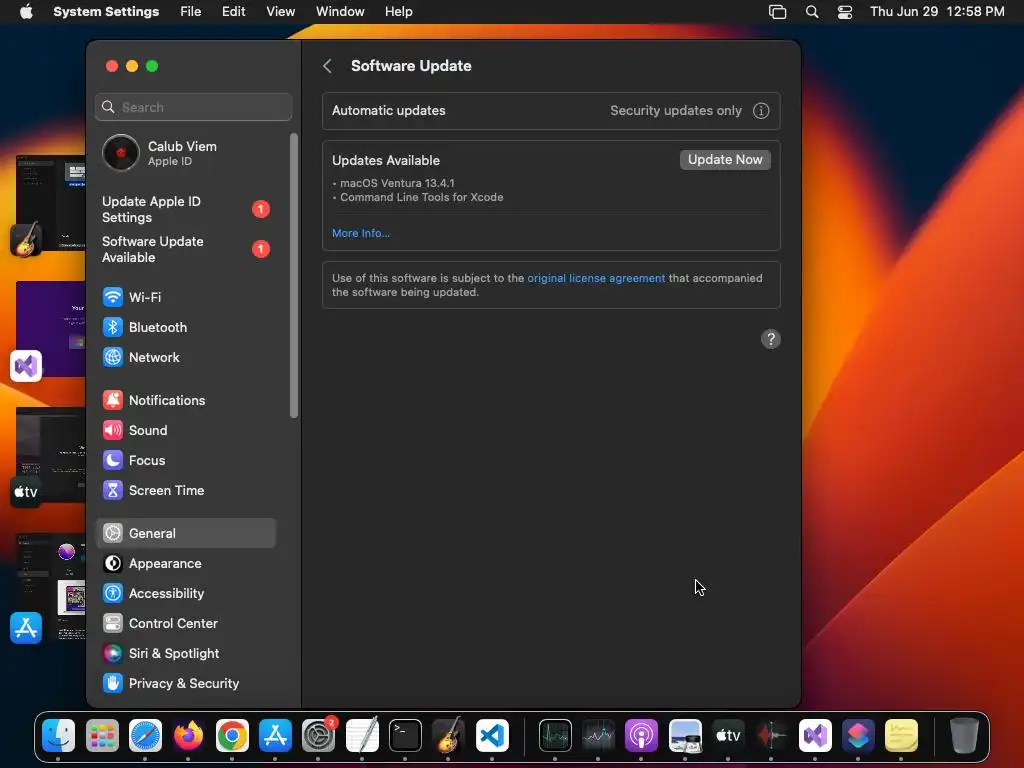
Task: Launch Google Chrome from the Dock
Action: pos(232,735)
